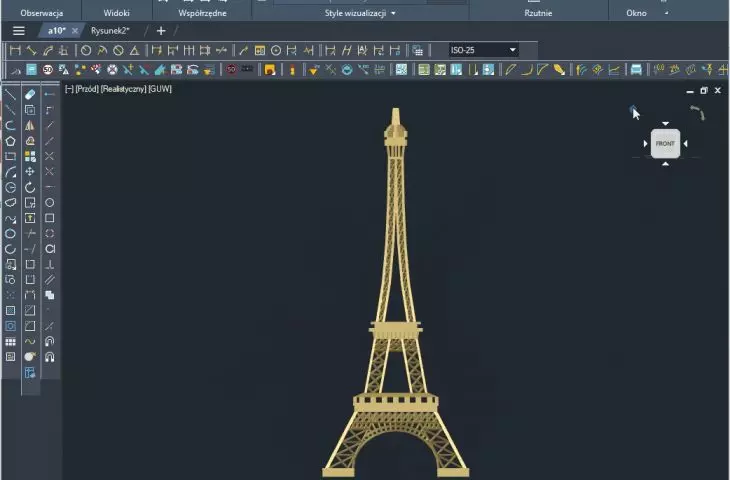The height and width of the screenshot is (480, 730).
Task: Click the Aligned dimension tool
Action: pyautogui.click(x=32, y=50)
